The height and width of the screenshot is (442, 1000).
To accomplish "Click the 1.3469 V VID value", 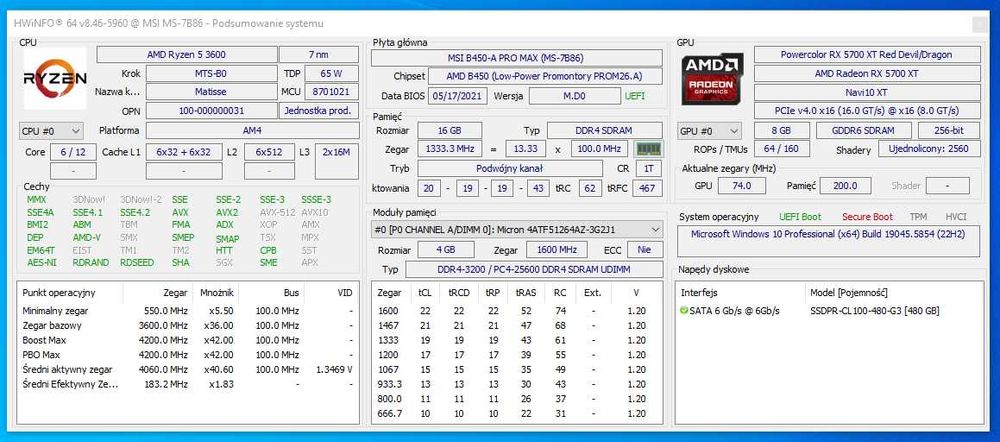I will (x=334, y=369).
